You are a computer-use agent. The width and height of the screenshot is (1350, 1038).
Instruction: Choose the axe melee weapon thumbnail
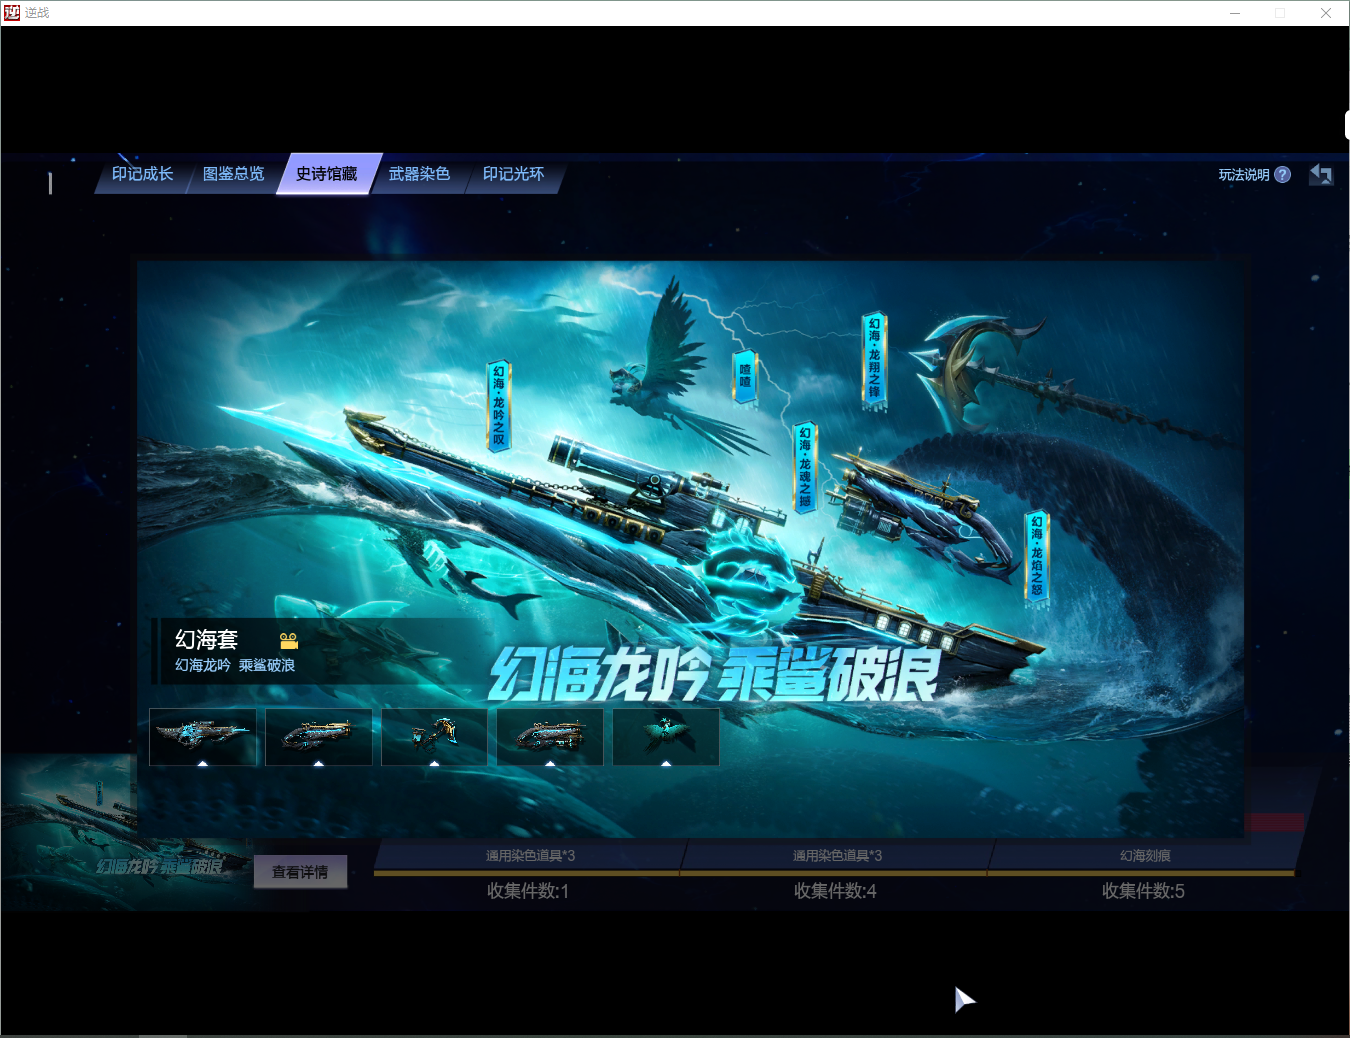tap(434, 737)
